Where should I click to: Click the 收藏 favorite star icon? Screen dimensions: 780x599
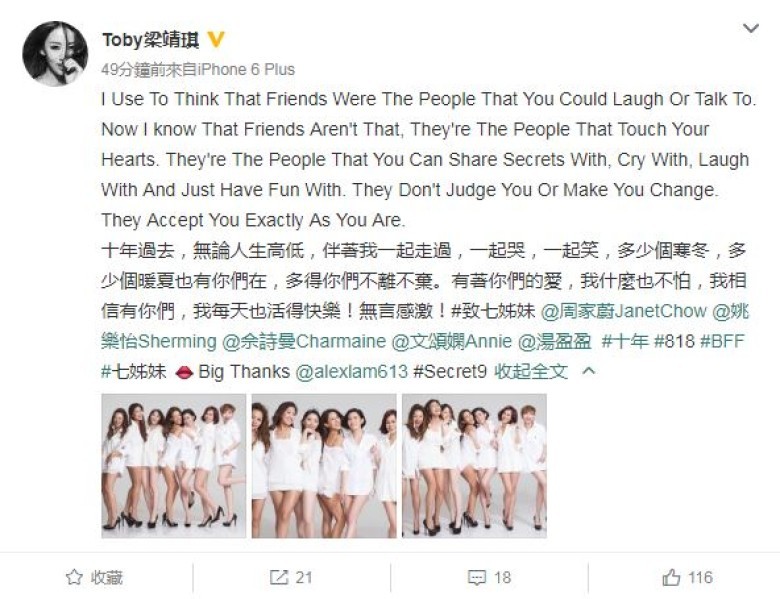74,577
